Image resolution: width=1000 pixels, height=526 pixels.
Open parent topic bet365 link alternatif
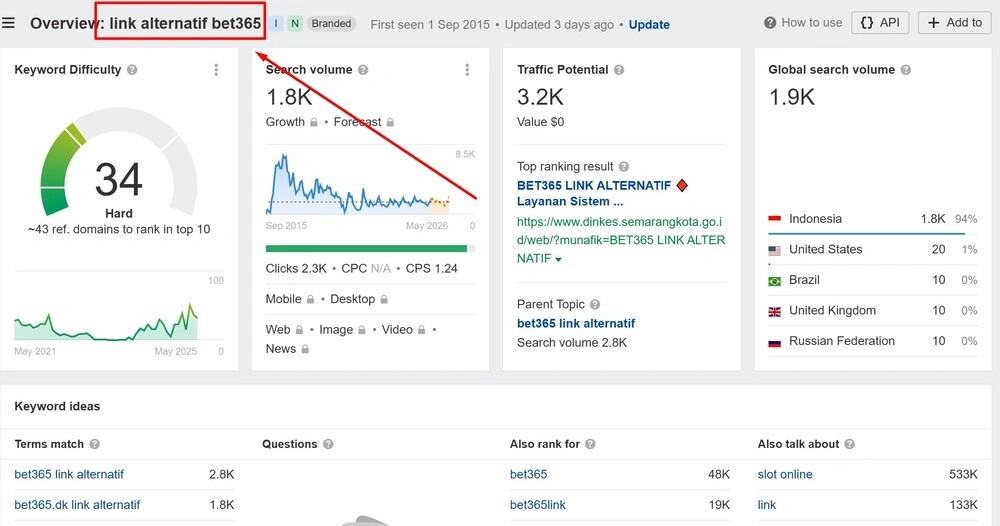576,323
